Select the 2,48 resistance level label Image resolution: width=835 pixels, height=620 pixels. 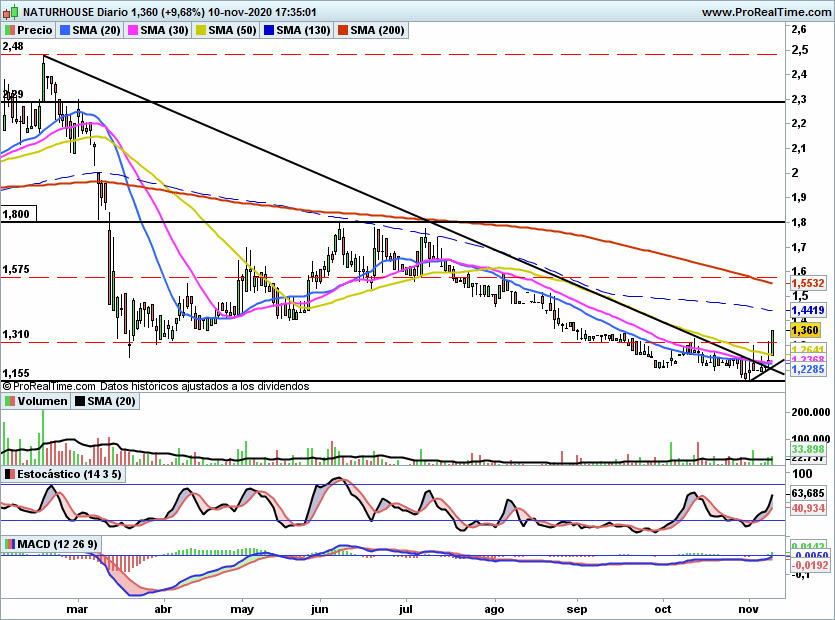(x=13, y=46)
